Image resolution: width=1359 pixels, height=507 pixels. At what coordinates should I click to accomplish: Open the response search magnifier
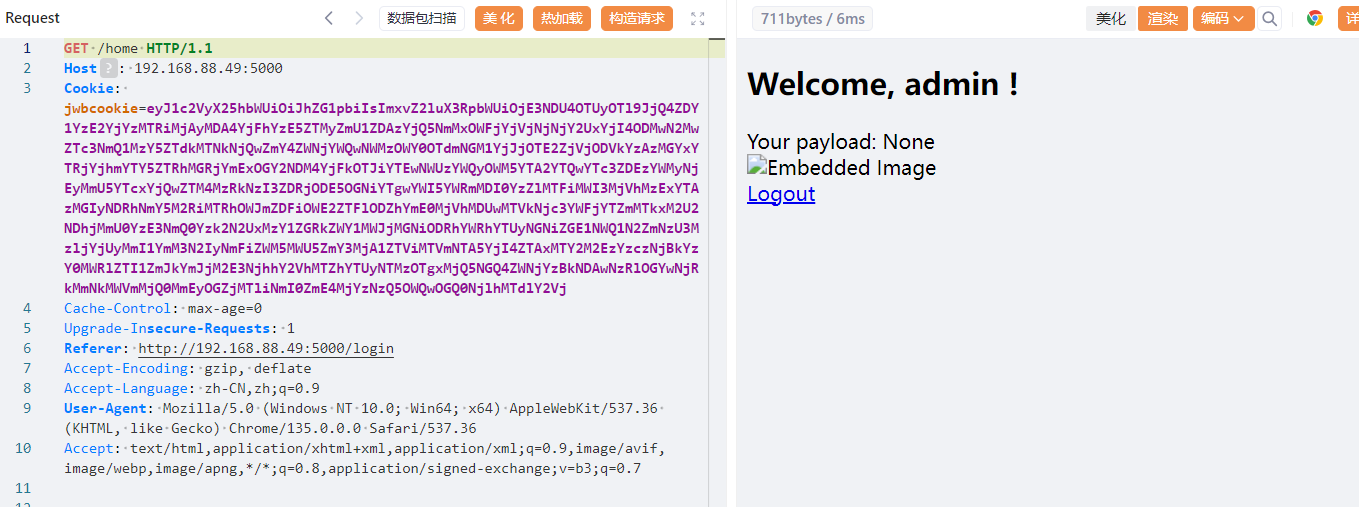pos(1269,18)
